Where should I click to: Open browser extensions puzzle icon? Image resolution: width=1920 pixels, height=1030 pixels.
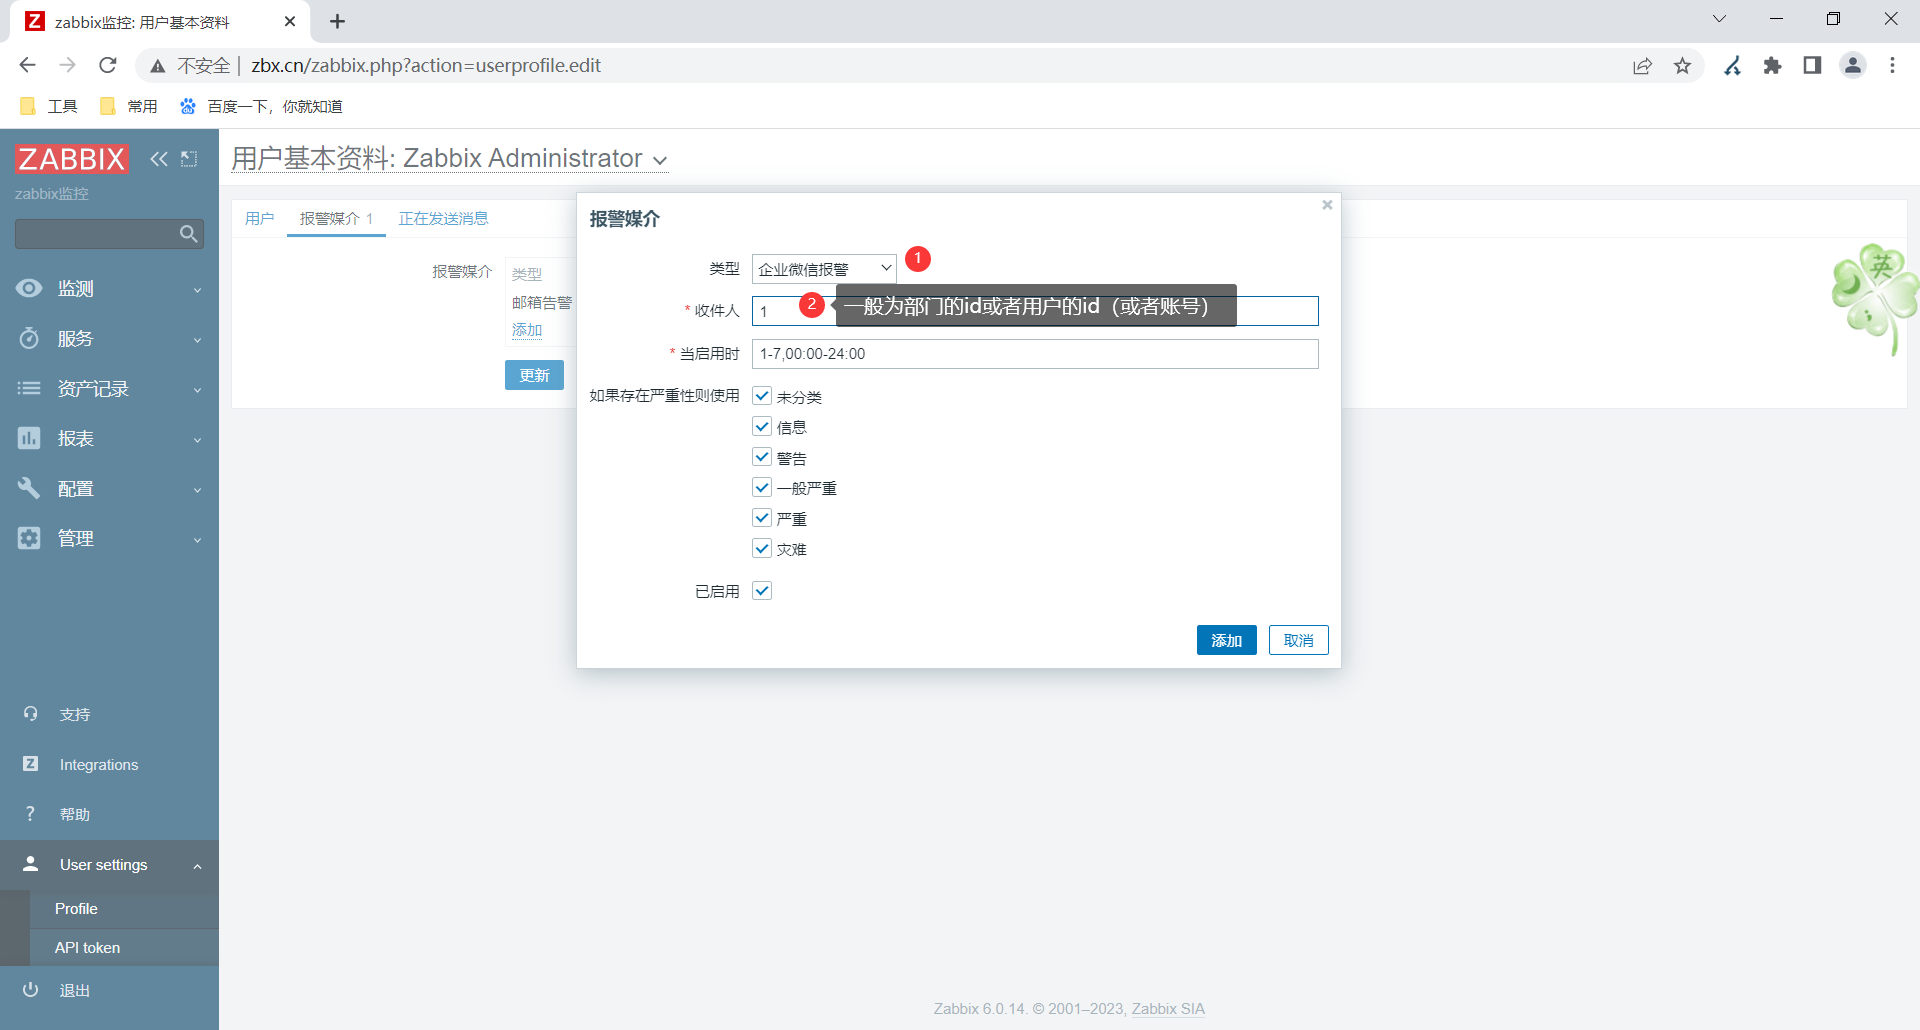click(x=1773, y=65)
